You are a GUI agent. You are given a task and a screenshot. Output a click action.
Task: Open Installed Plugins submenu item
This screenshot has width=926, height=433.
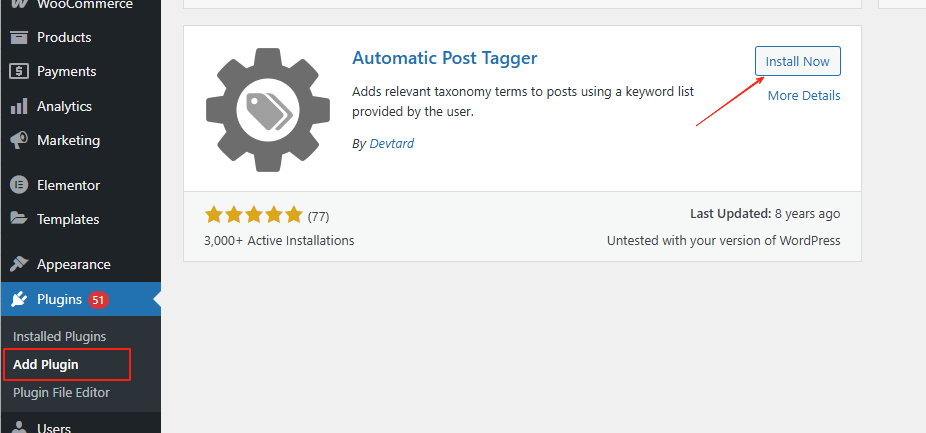[x=59, y=337]
